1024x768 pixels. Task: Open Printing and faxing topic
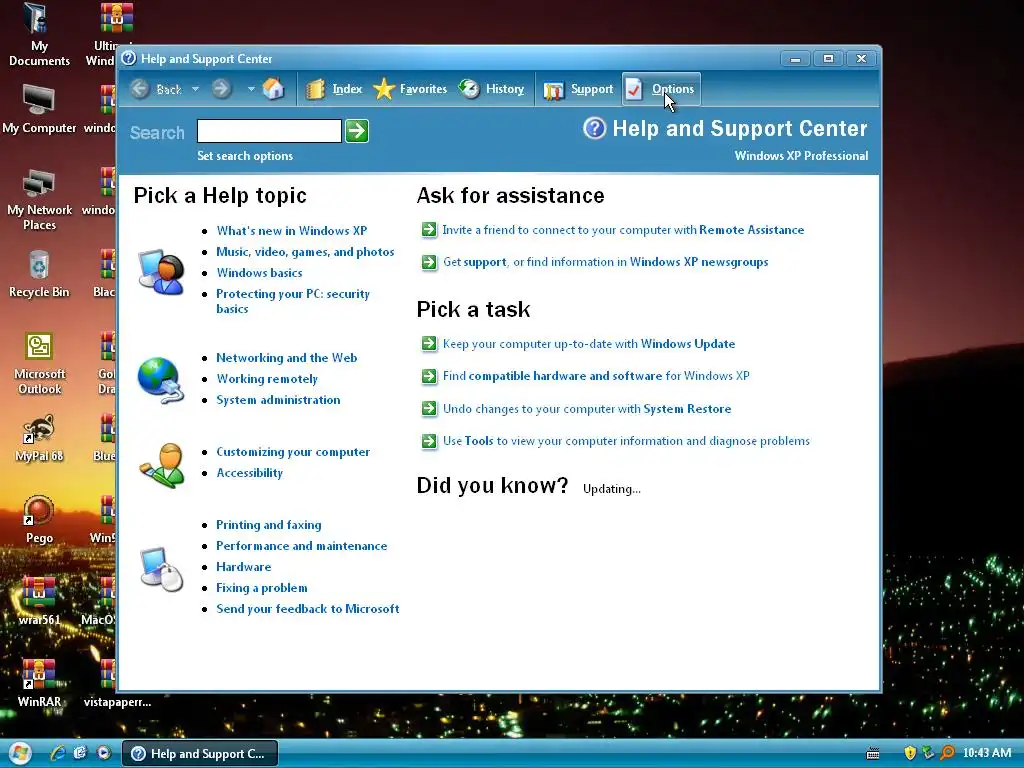[268, 525]
